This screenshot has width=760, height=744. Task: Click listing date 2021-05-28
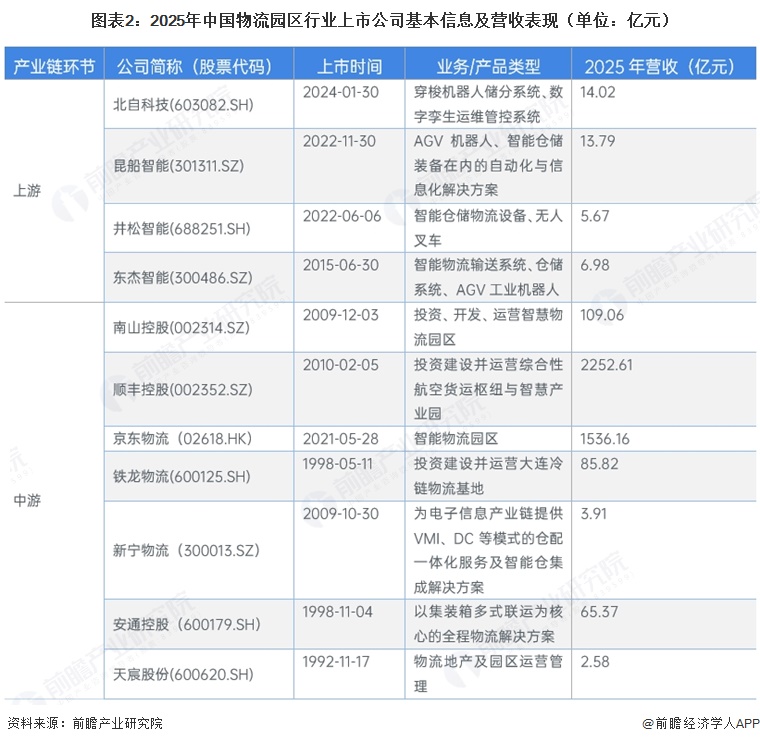point(341,439)
